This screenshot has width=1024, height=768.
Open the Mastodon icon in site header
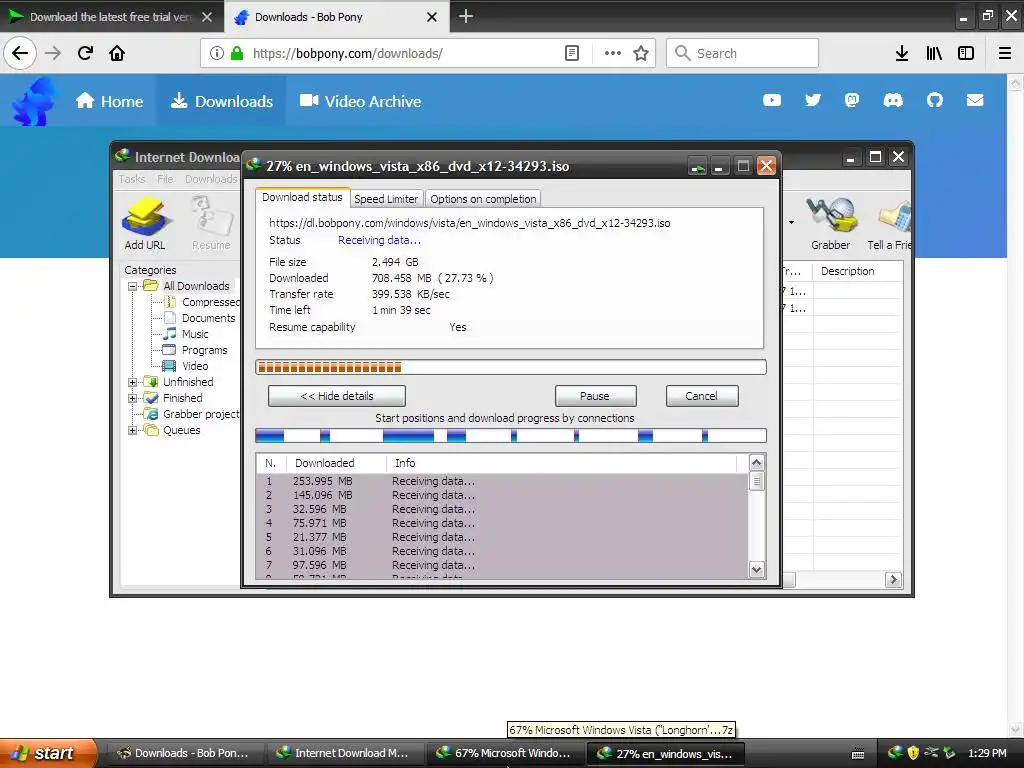pyautogui.click(x=852, y=100)
